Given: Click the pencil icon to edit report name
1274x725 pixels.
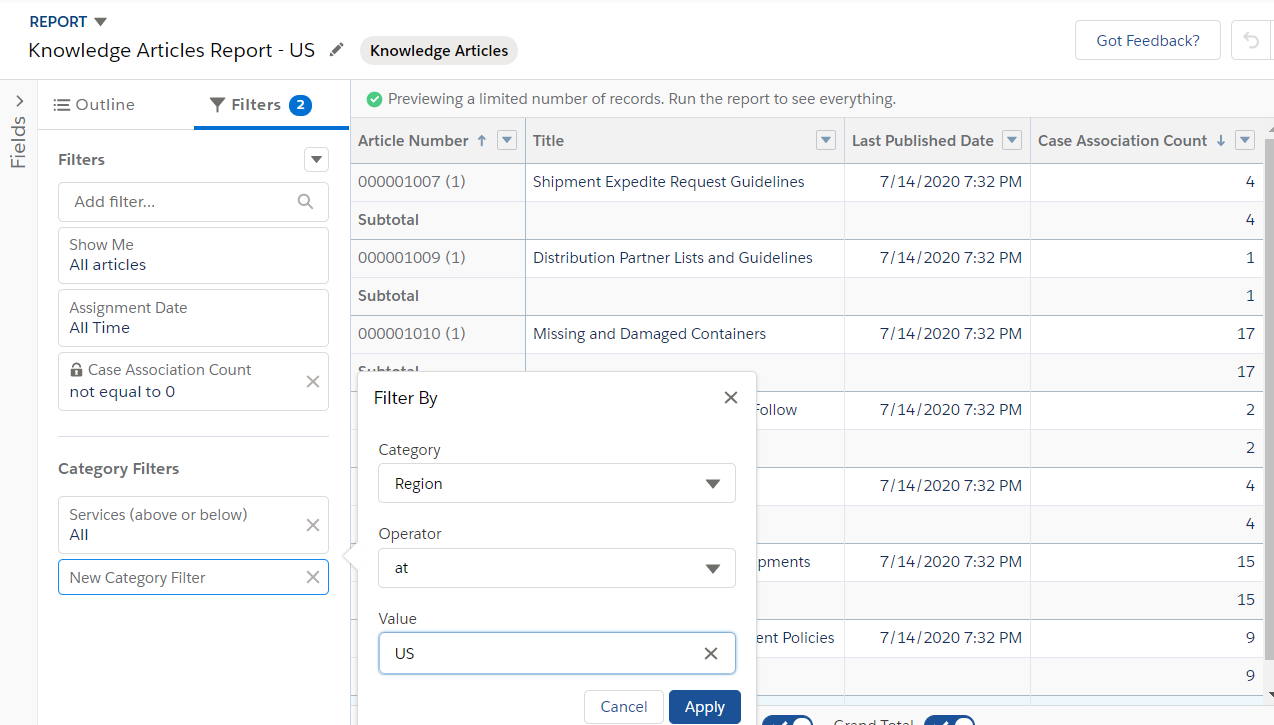Looking at the screenshot, I should click(x=337, y=50).
